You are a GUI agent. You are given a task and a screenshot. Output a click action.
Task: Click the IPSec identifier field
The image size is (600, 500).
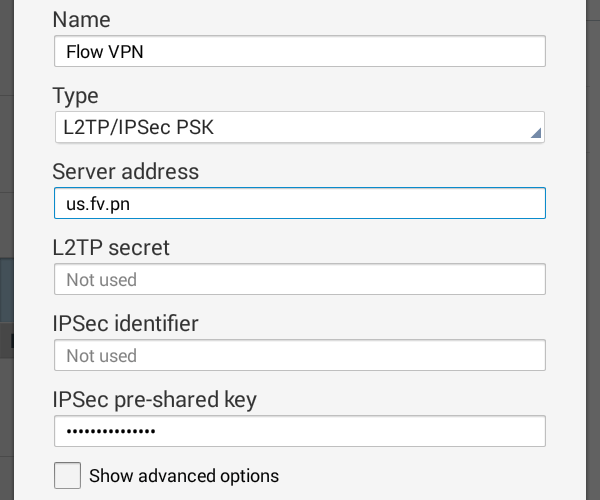pyautogui.click(x=298, y=355)
